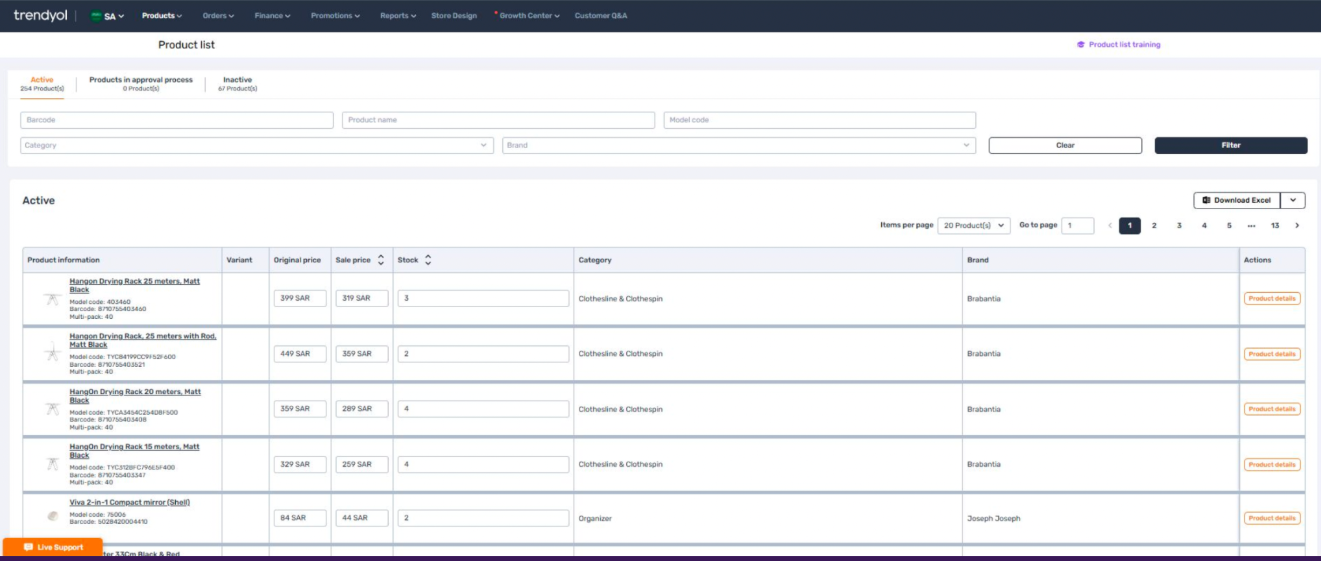Open Hangon Drying Rack 25 meters with Rod link
The image size is (1321, 561).
point(143,340)
